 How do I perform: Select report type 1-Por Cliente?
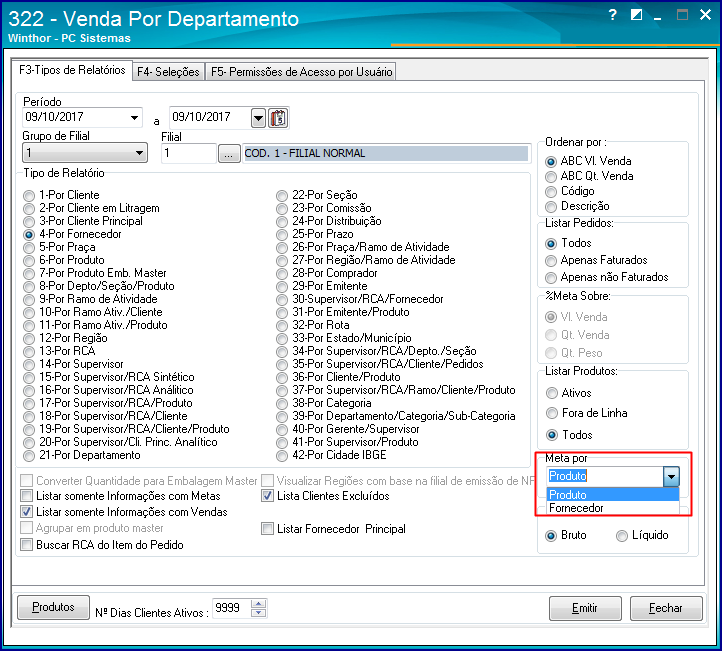(x=61, y=195)
